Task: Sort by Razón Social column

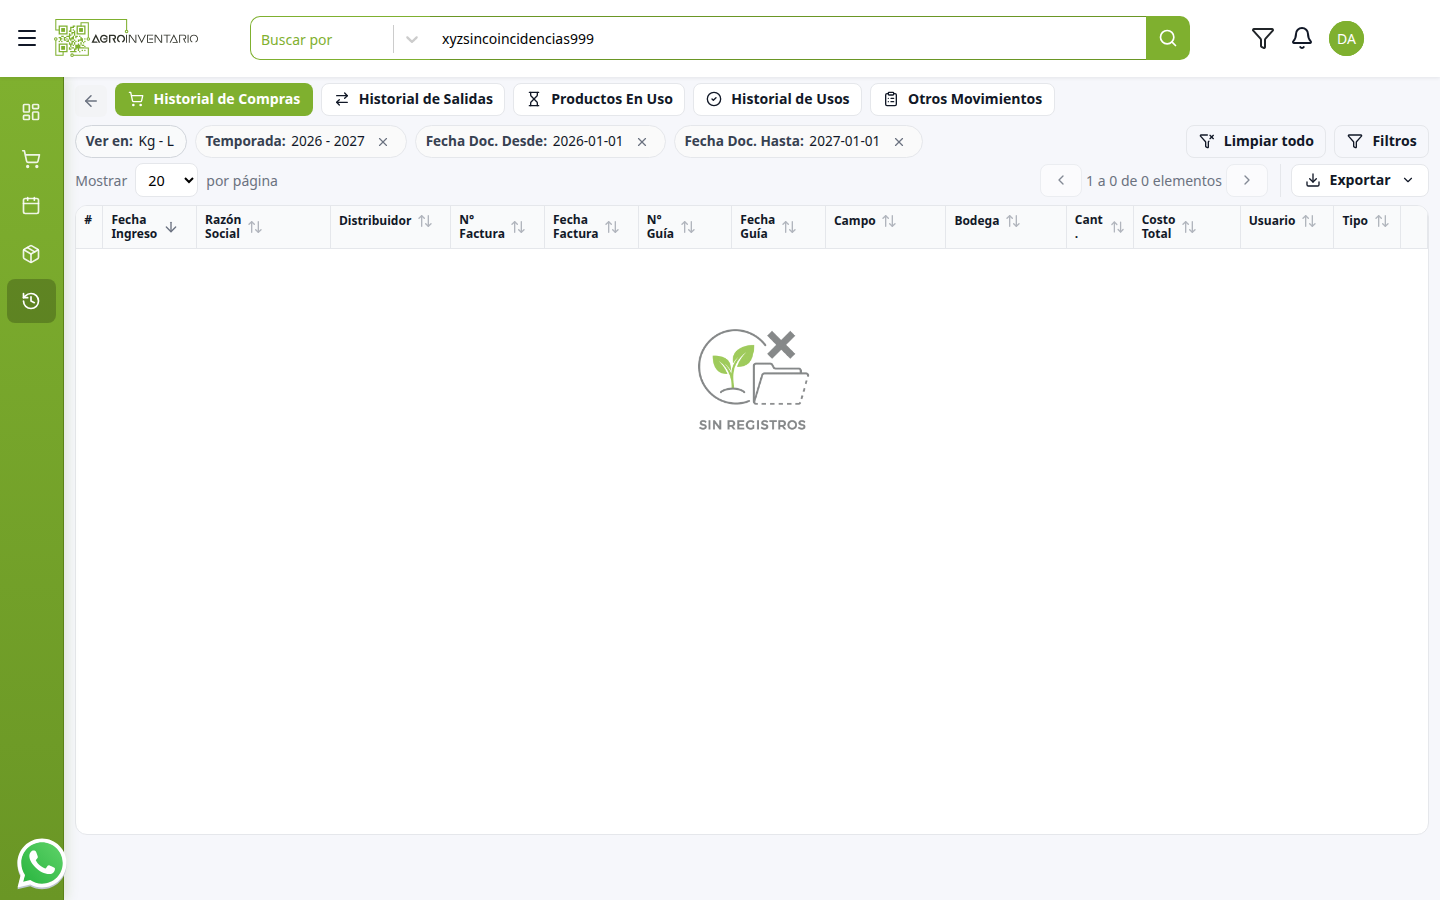Action: [x=255, y=227]
